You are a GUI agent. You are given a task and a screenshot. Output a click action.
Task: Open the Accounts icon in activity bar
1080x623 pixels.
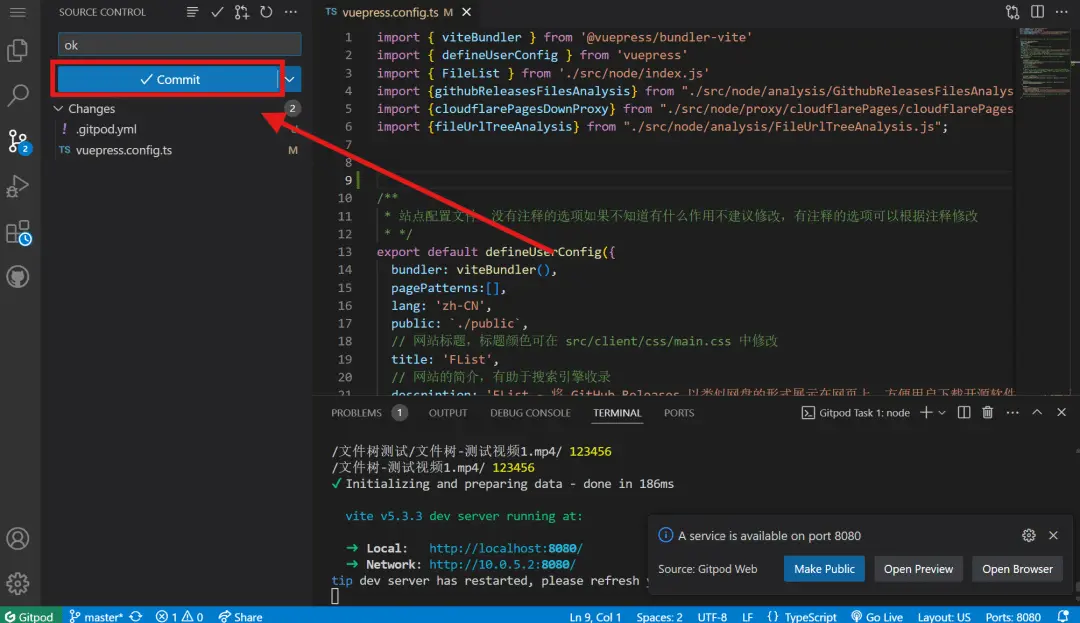pos(18,538)
